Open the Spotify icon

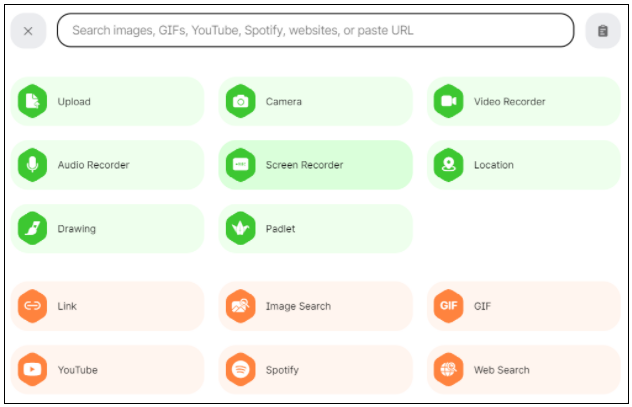tap(241, 370)
